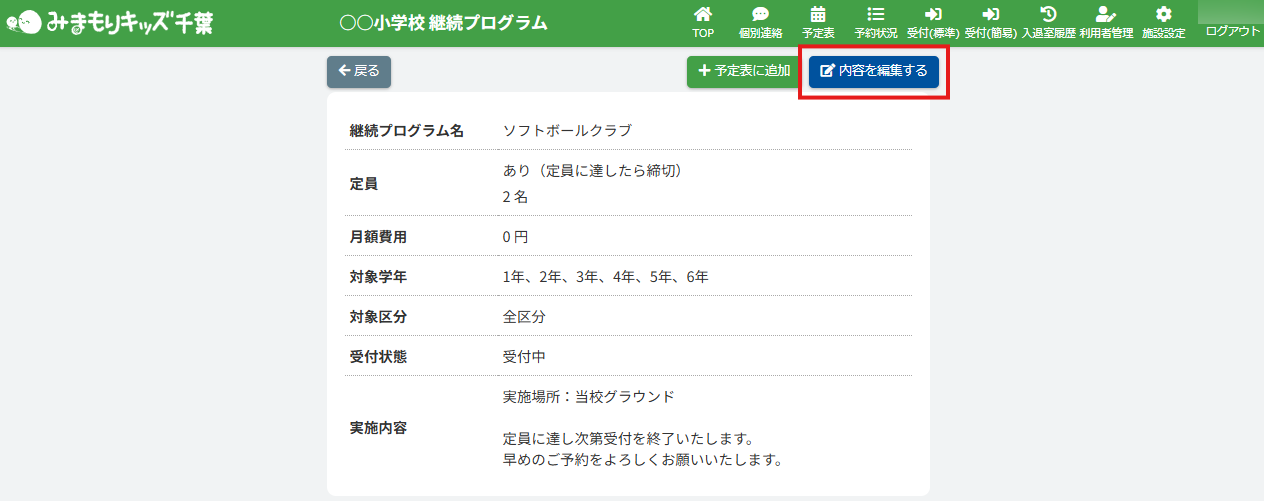1264x501 pixels.
Task: Open the 予約状況 list icon
Action: tap(875, 15)
